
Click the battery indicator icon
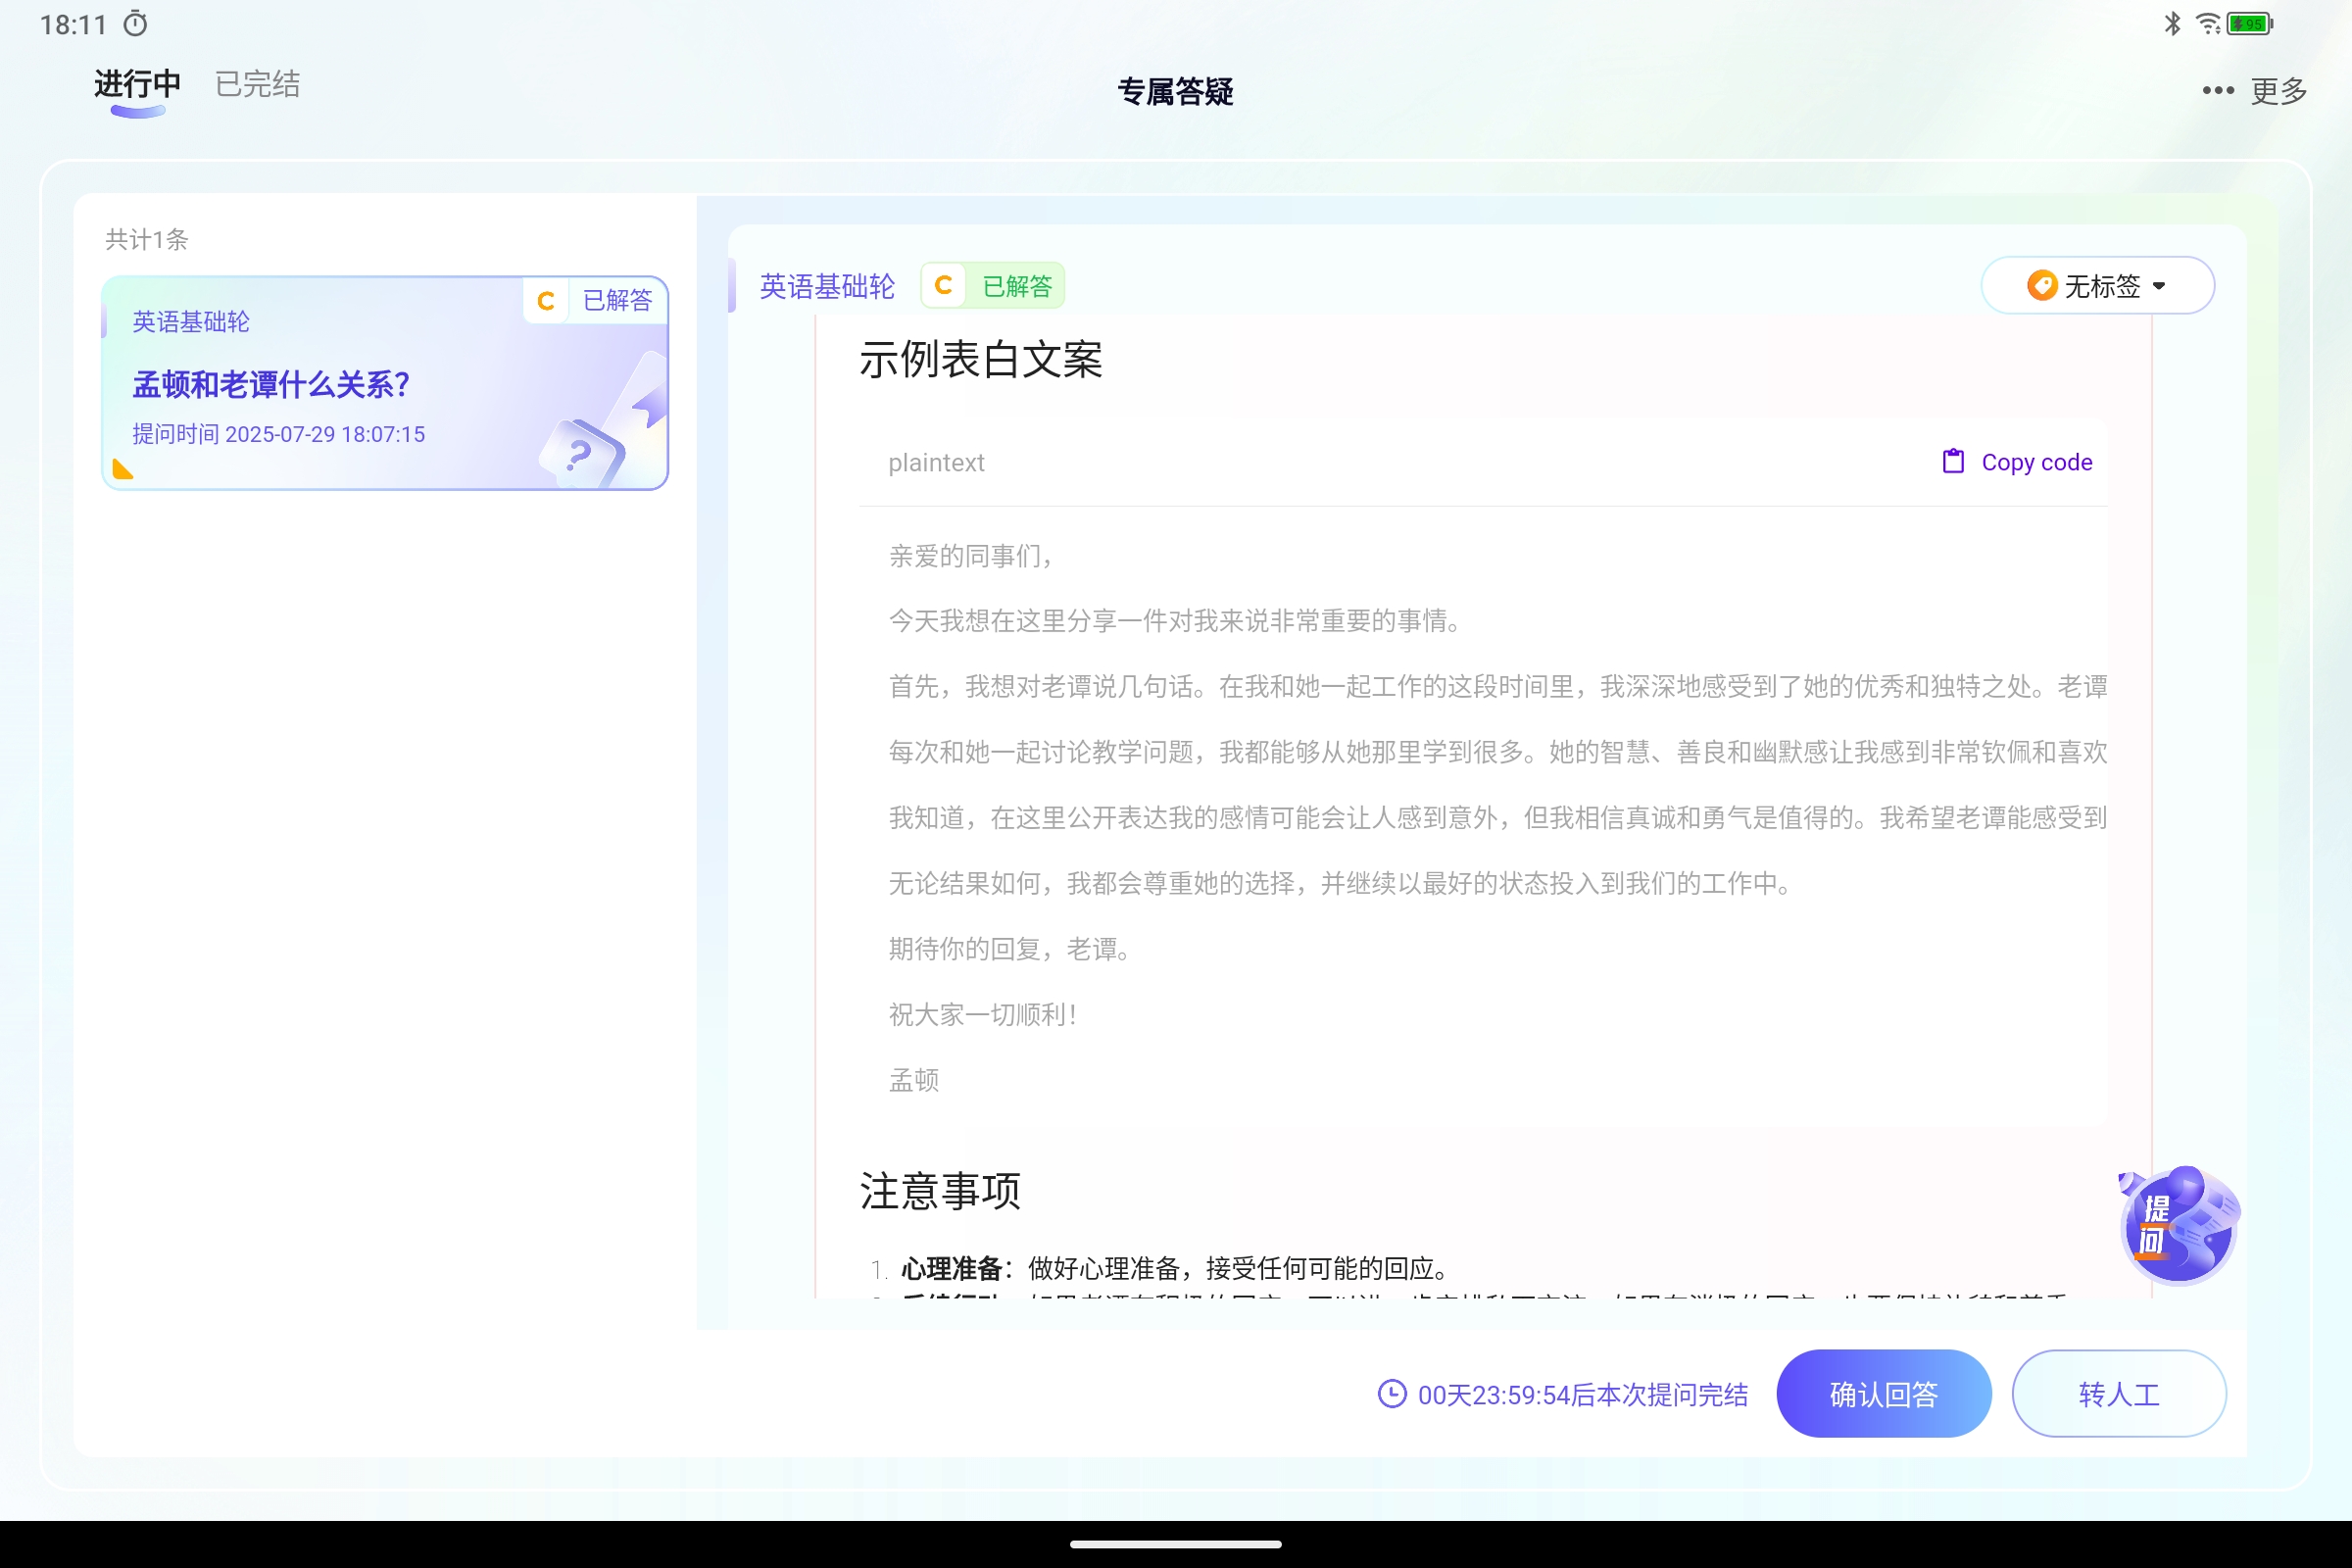click(x=2250, y=23)
